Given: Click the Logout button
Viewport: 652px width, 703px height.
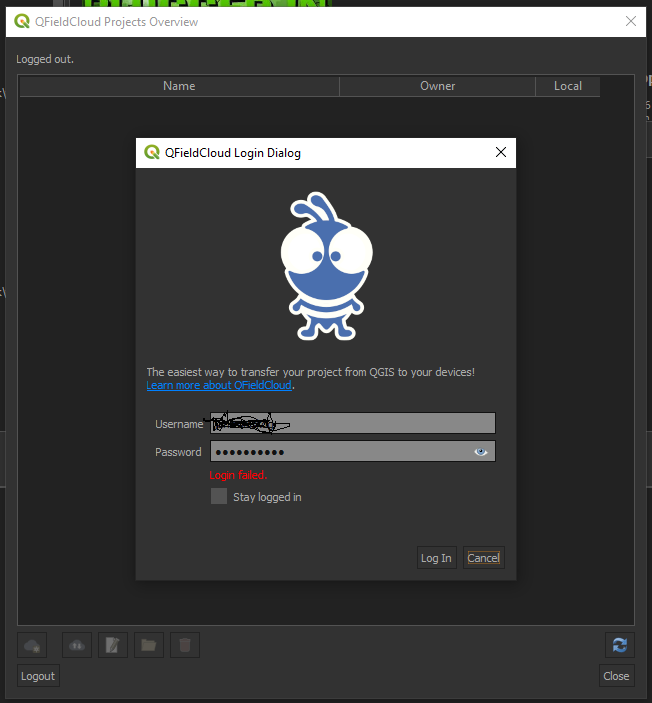Looking at the screenshot, I should 38,676.
